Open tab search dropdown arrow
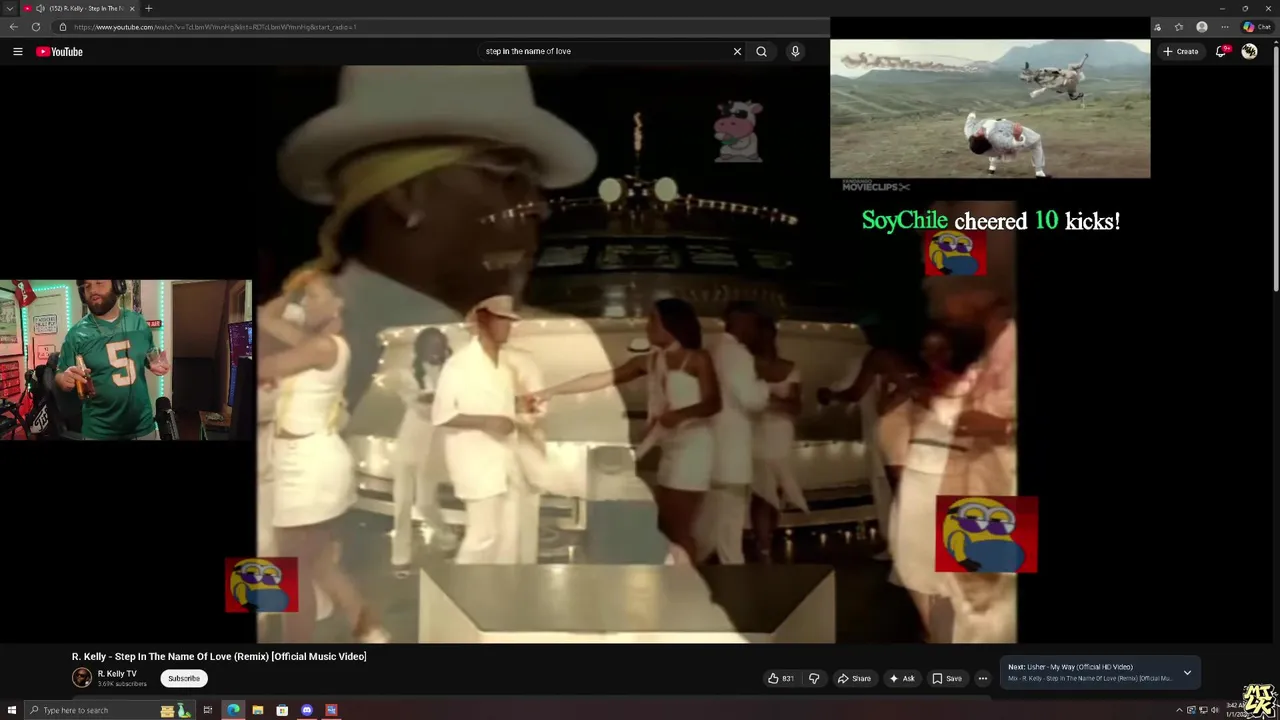 point(9,8)
